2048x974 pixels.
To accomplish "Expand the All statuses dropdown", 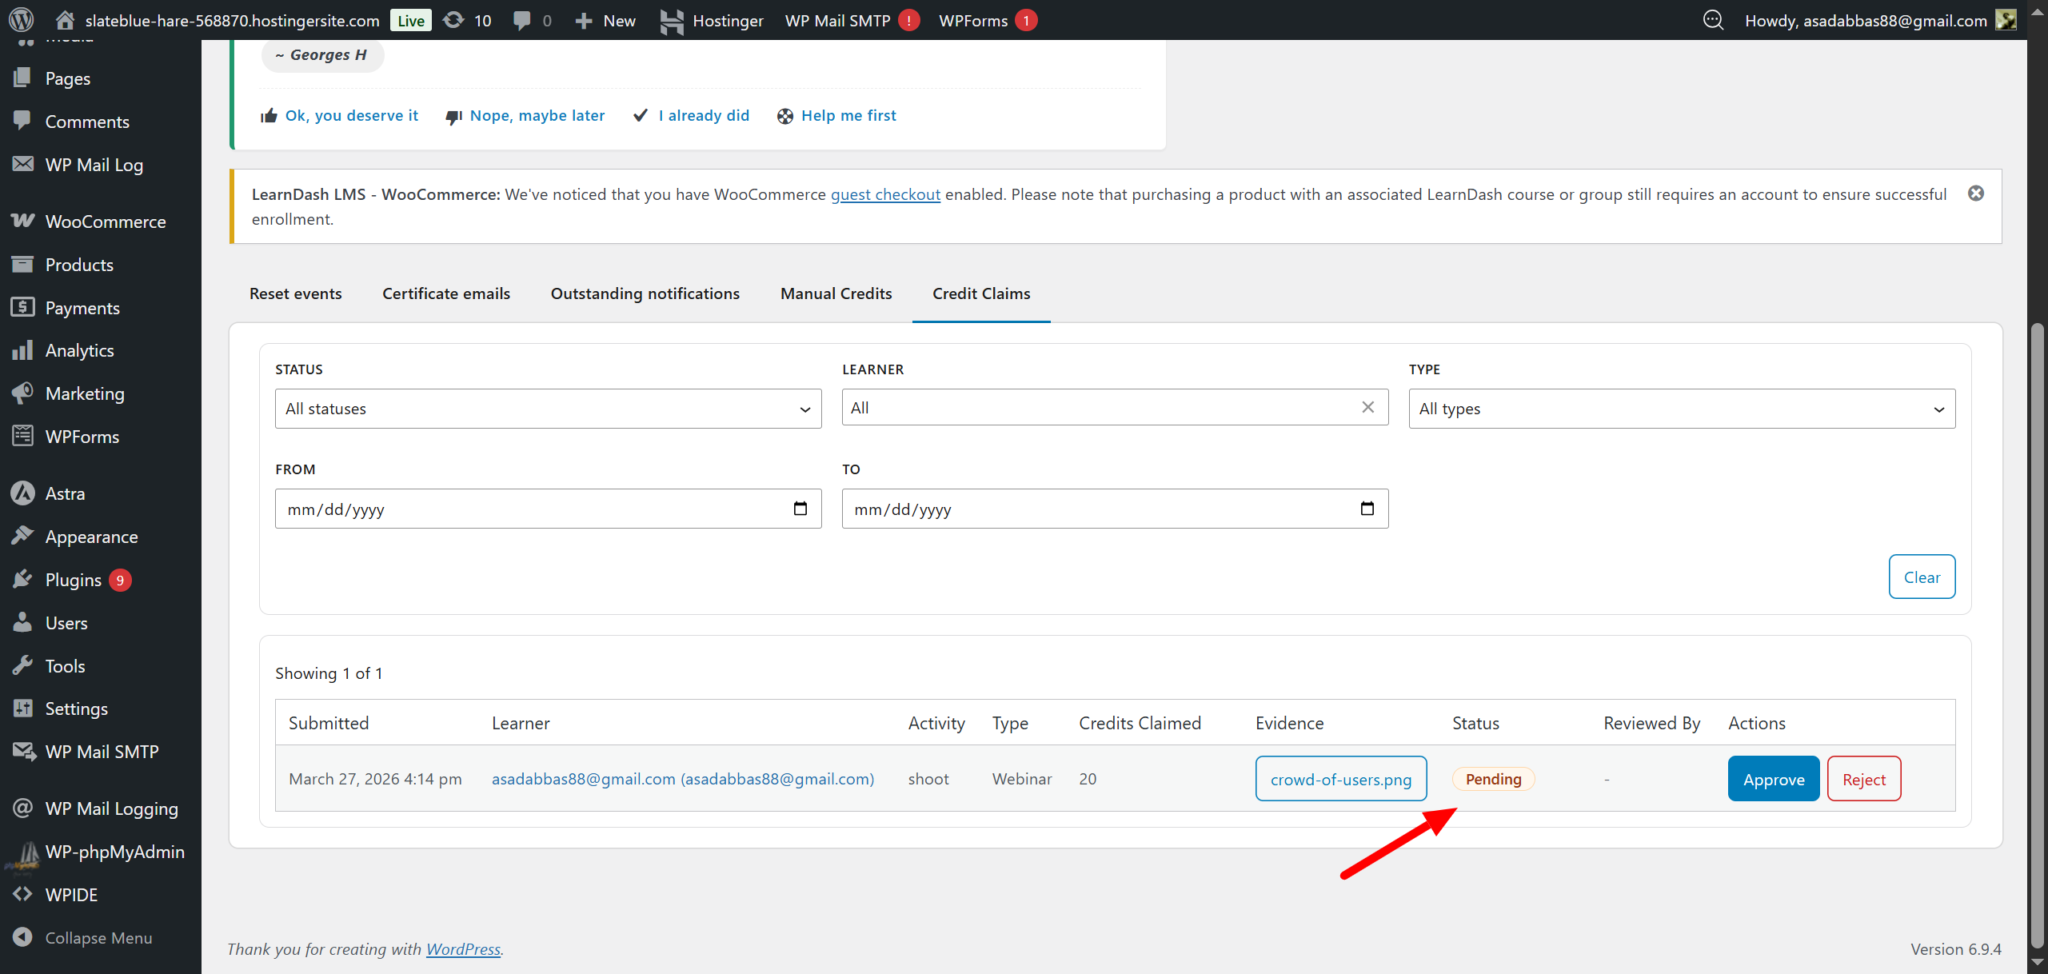I will pos(548,409).
